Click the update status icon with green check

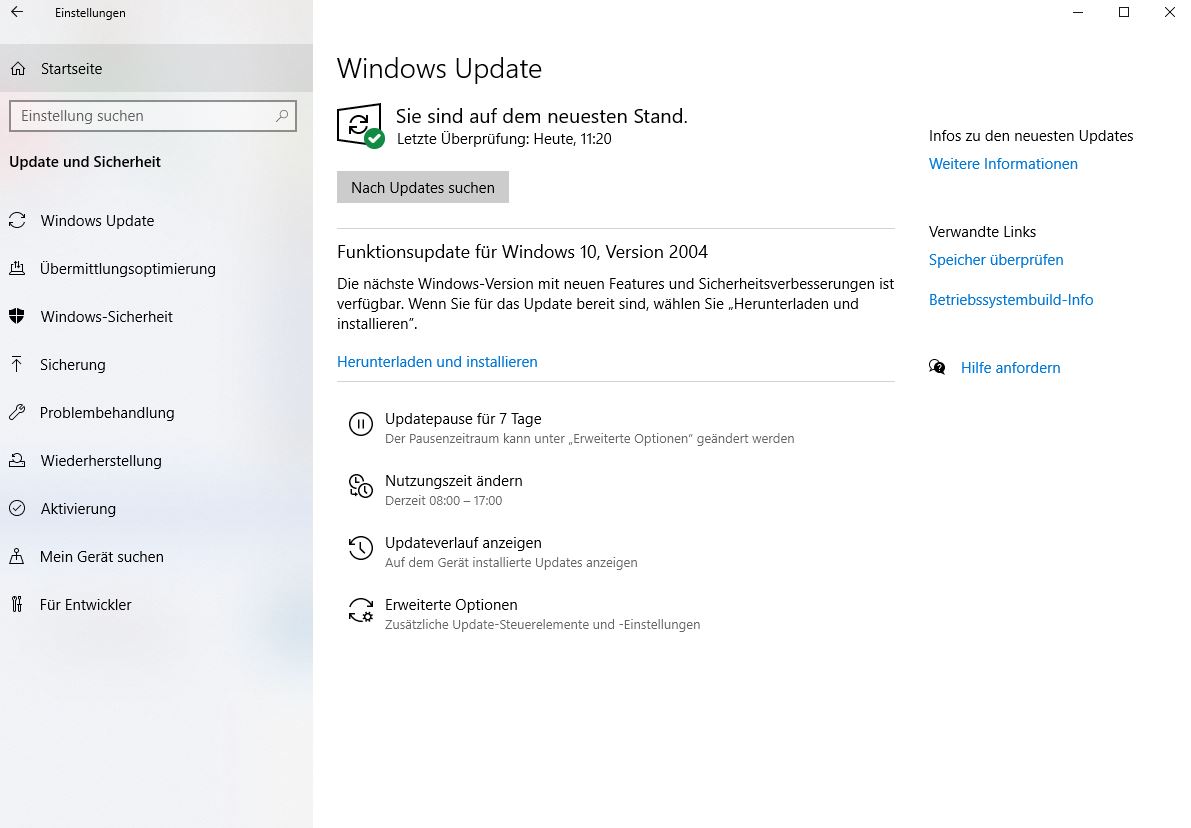(360, 126)
